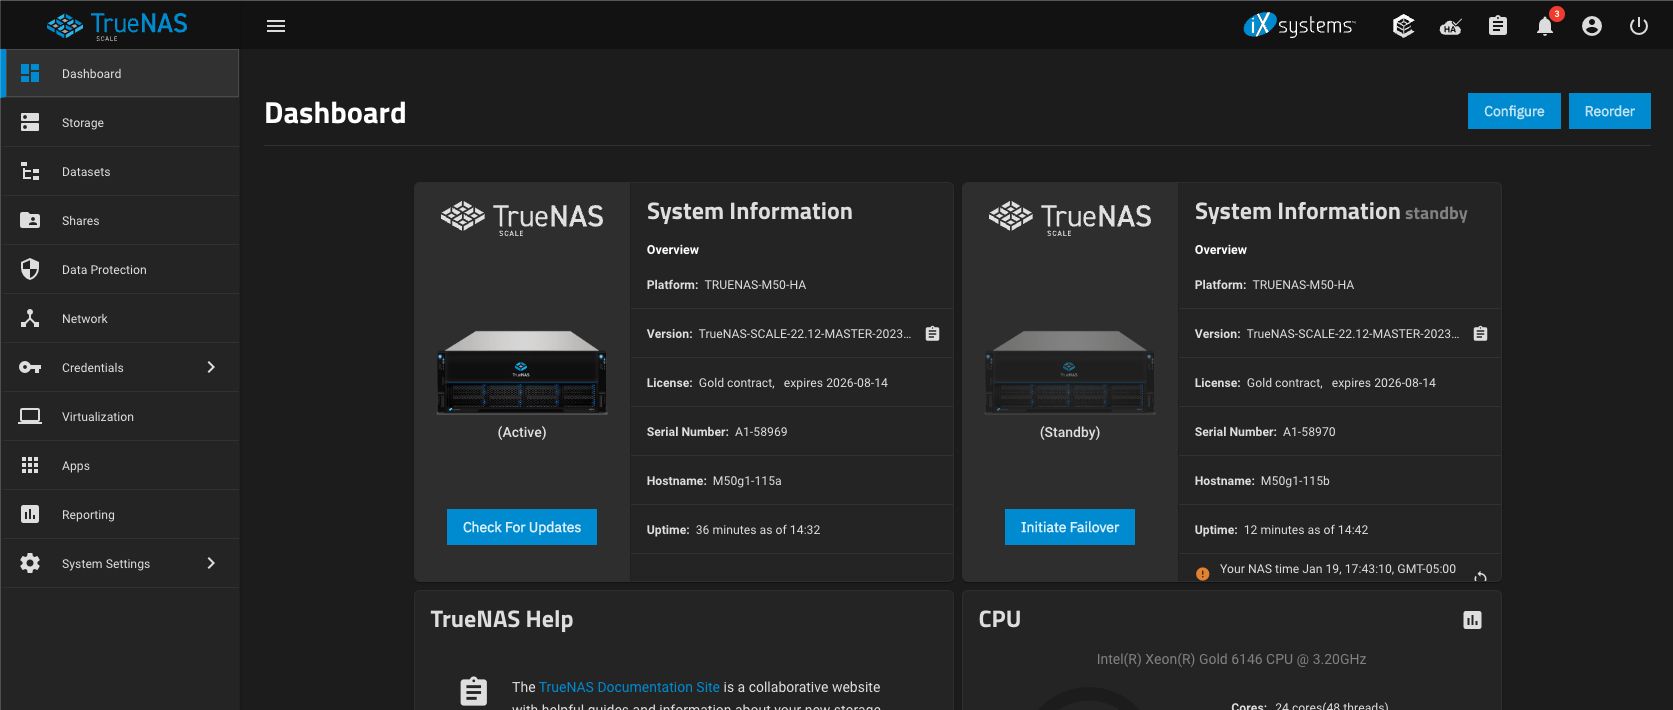Open Datasets from the sidebar
Viewport: 1673px width, 710px height.
[x=86, y=172]
